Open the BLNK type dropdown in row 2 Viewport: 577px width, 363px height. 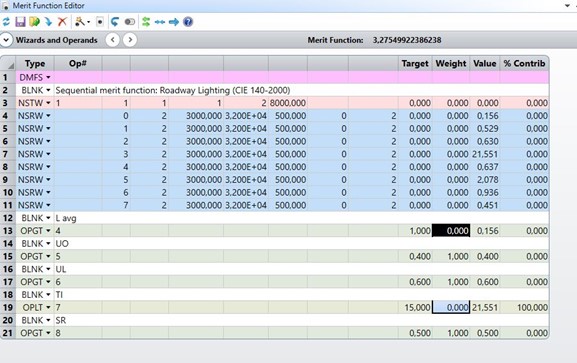(x=48, y=90)
